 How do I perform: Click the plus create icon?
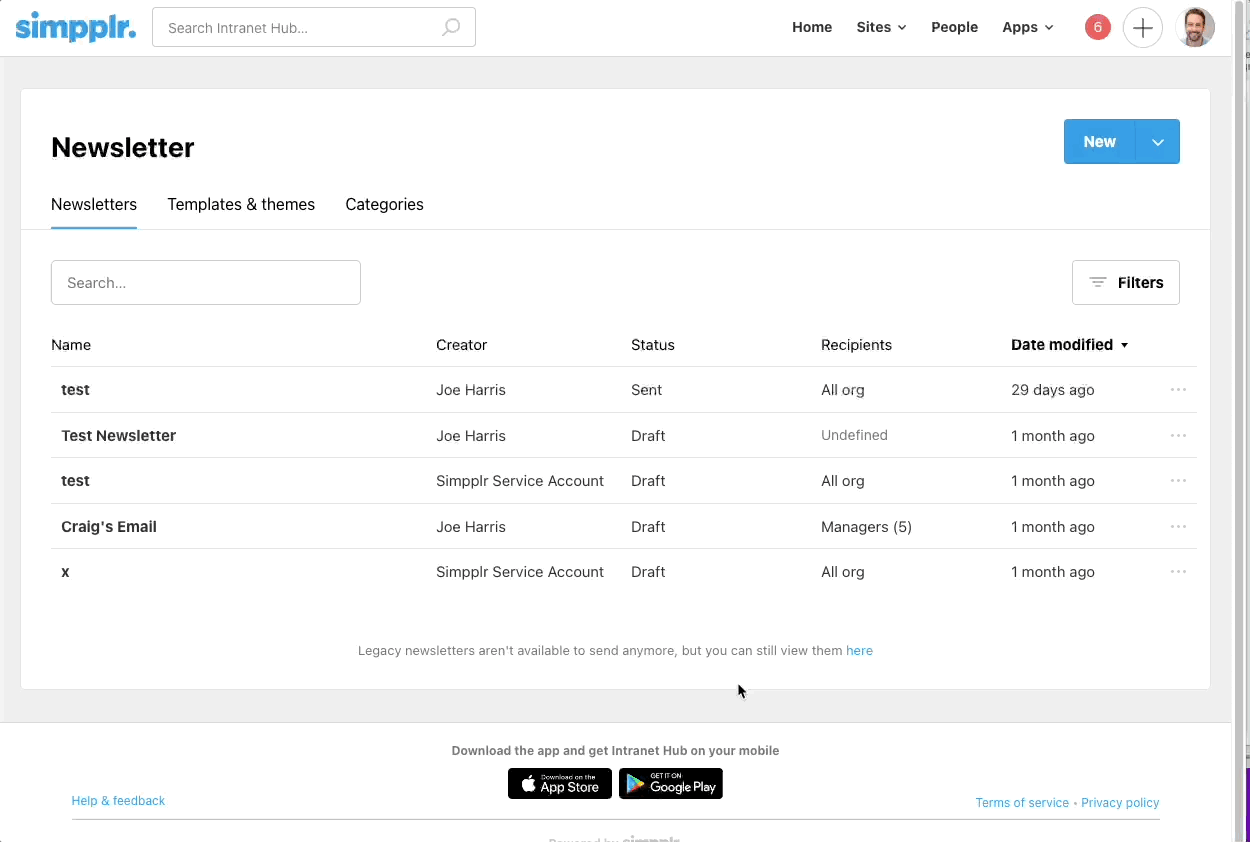click(1142, 28)
